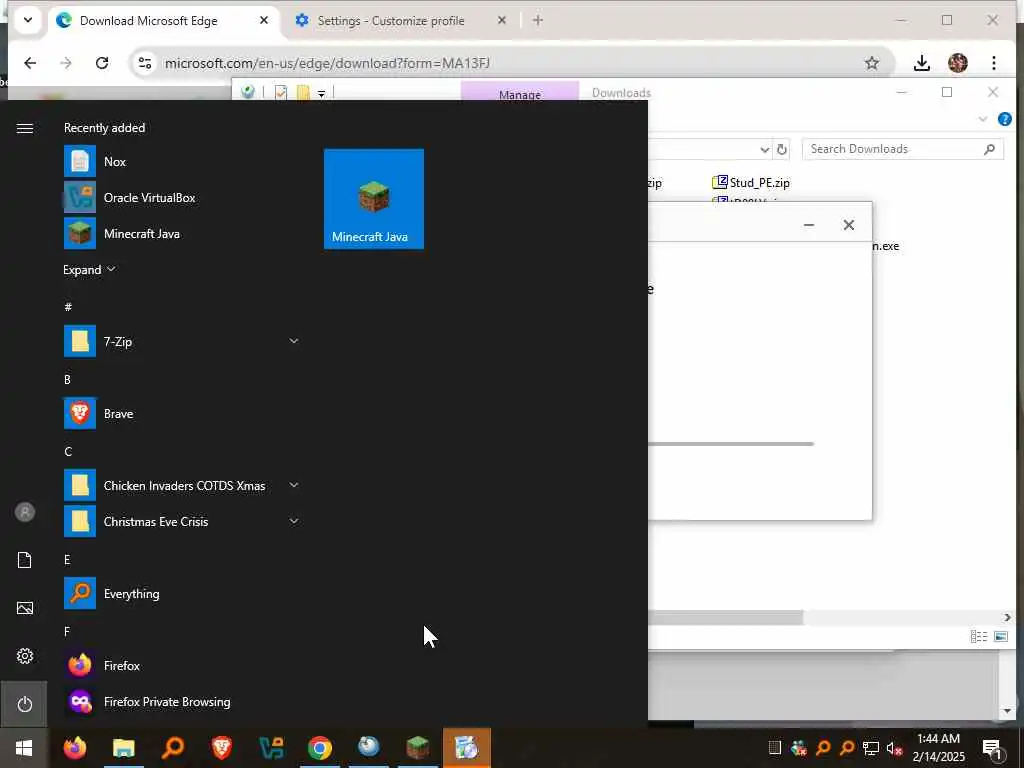Viewport: 1024px width, 768px height.
Task: Open Minecraft Java in Recently added list
Action: click(182, 233)
